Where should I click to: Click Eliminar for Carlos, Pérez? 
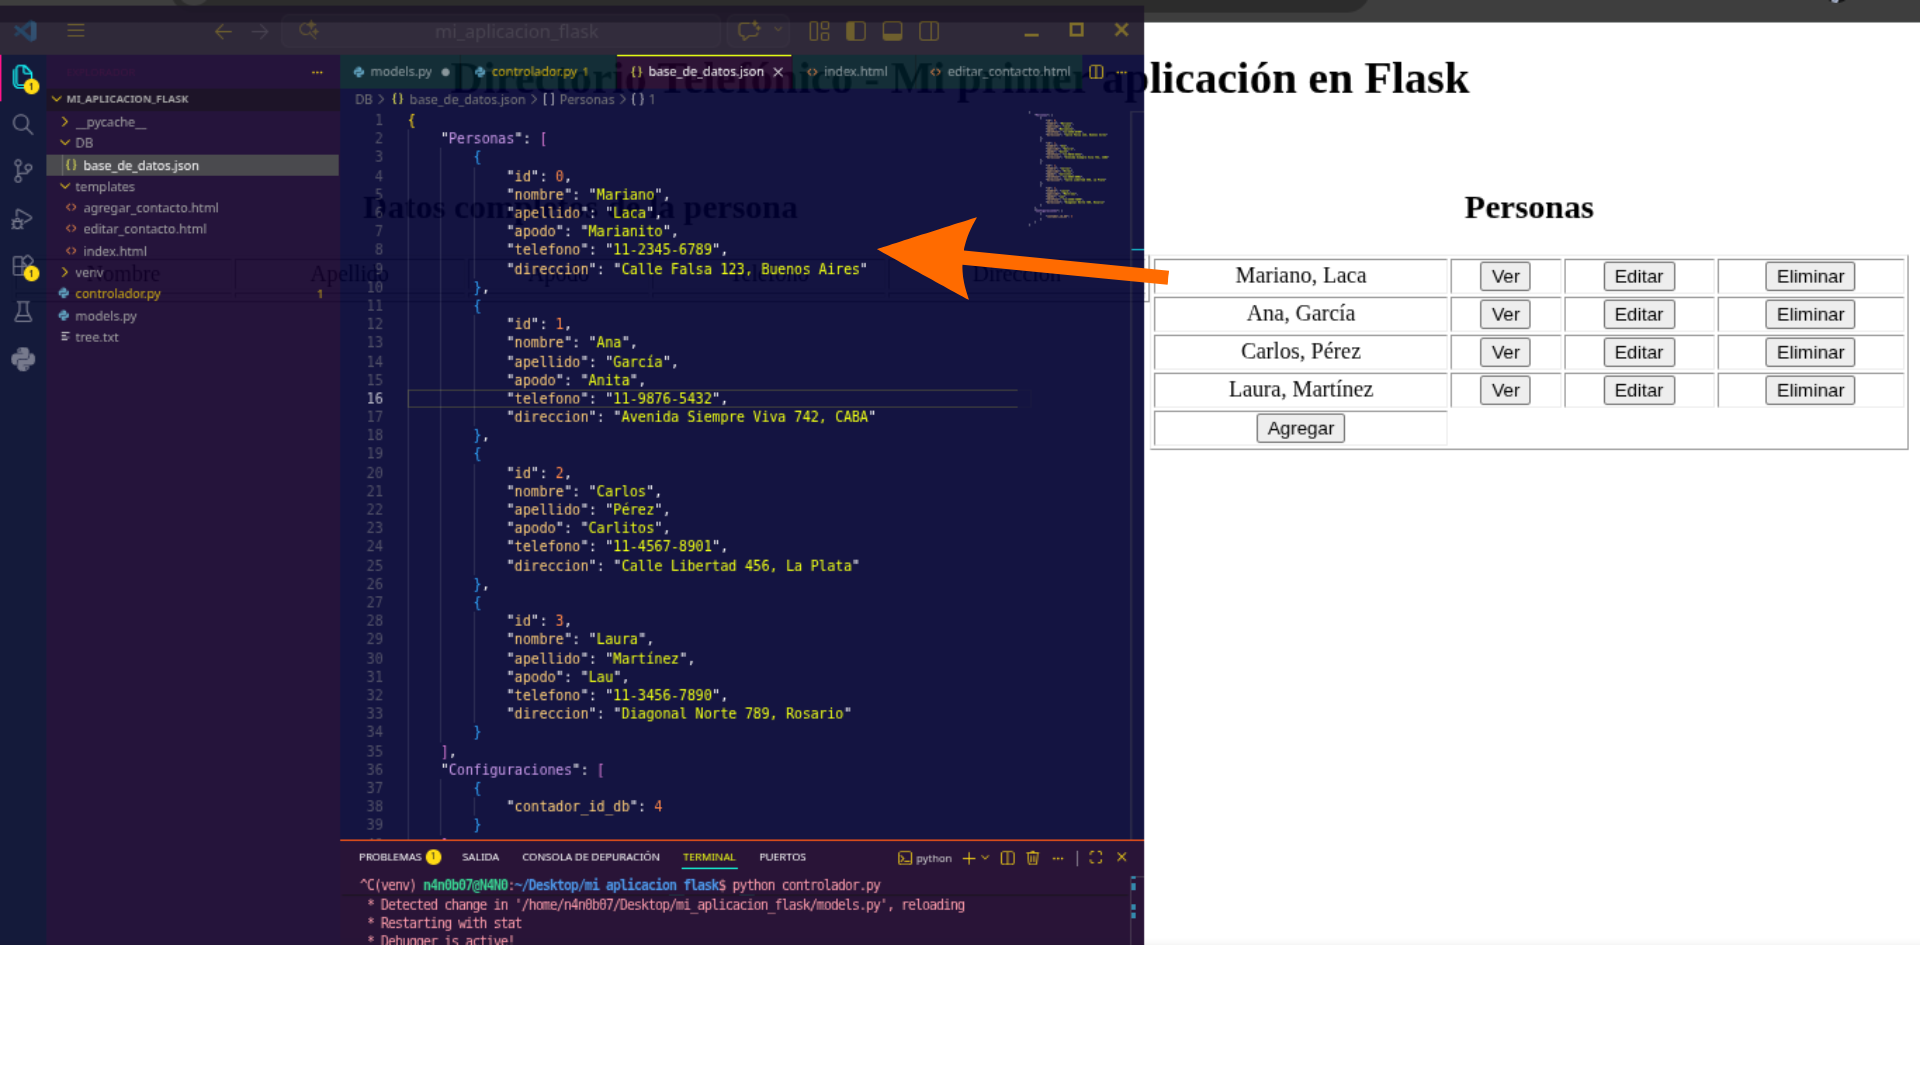pos(1810,352)
